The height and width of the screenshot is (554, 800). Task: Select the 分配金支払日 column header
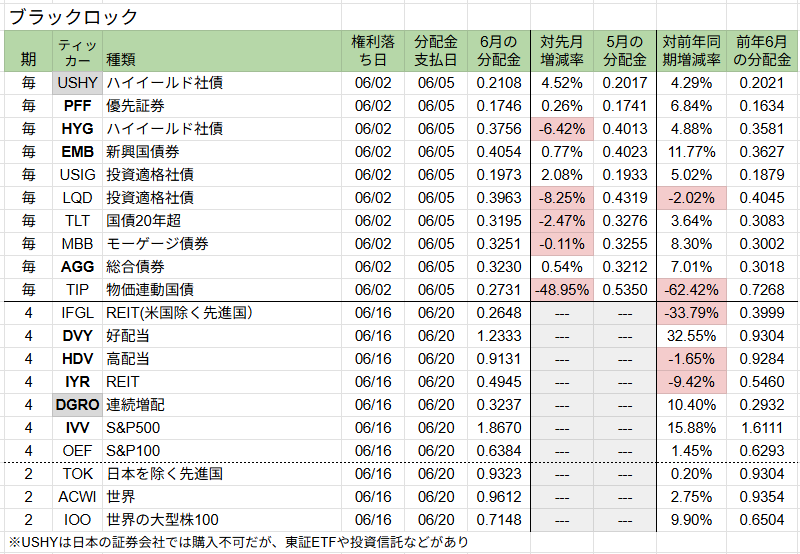(x=436, y=50)
